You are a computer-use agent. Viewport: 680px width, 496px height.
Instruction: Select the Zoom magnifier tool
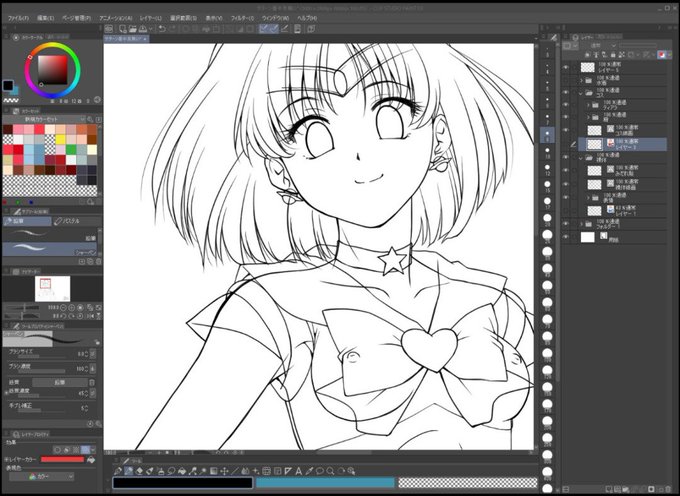(330, 471)
